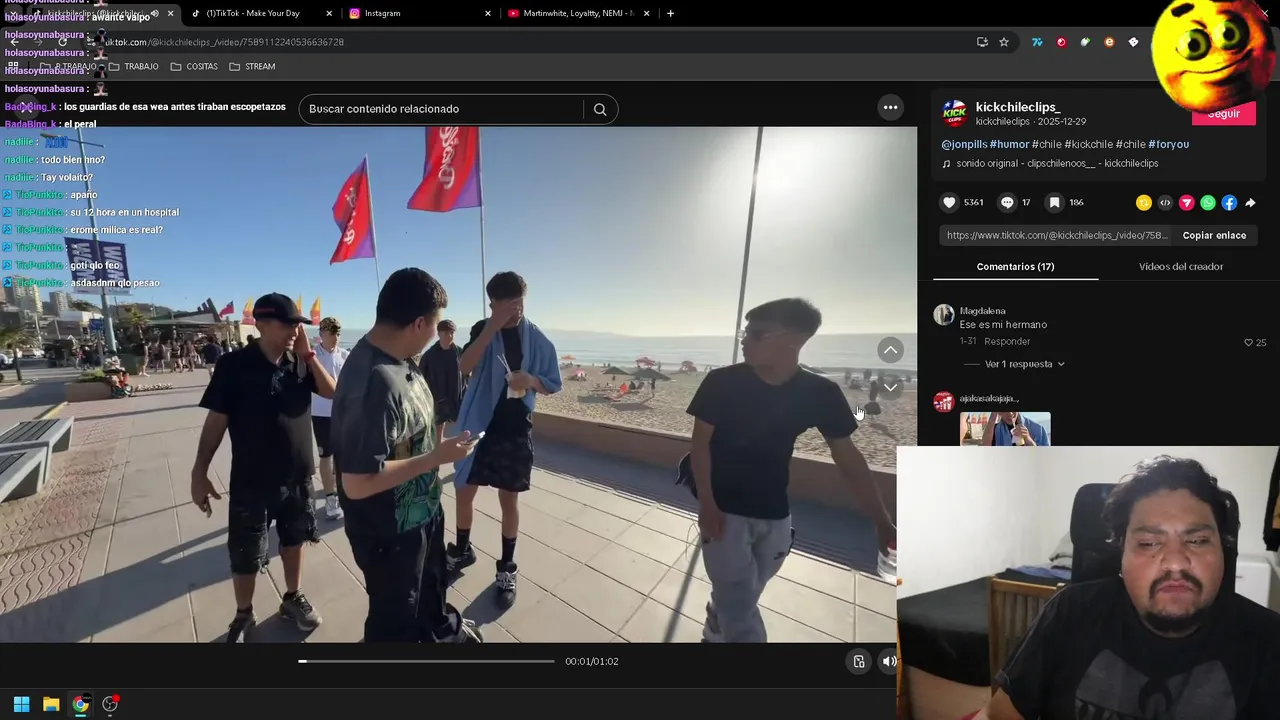The width and height of the screenshot is (1280, 720).
Task: Go to the next video via the down chevron
Action: click(890, 388)
